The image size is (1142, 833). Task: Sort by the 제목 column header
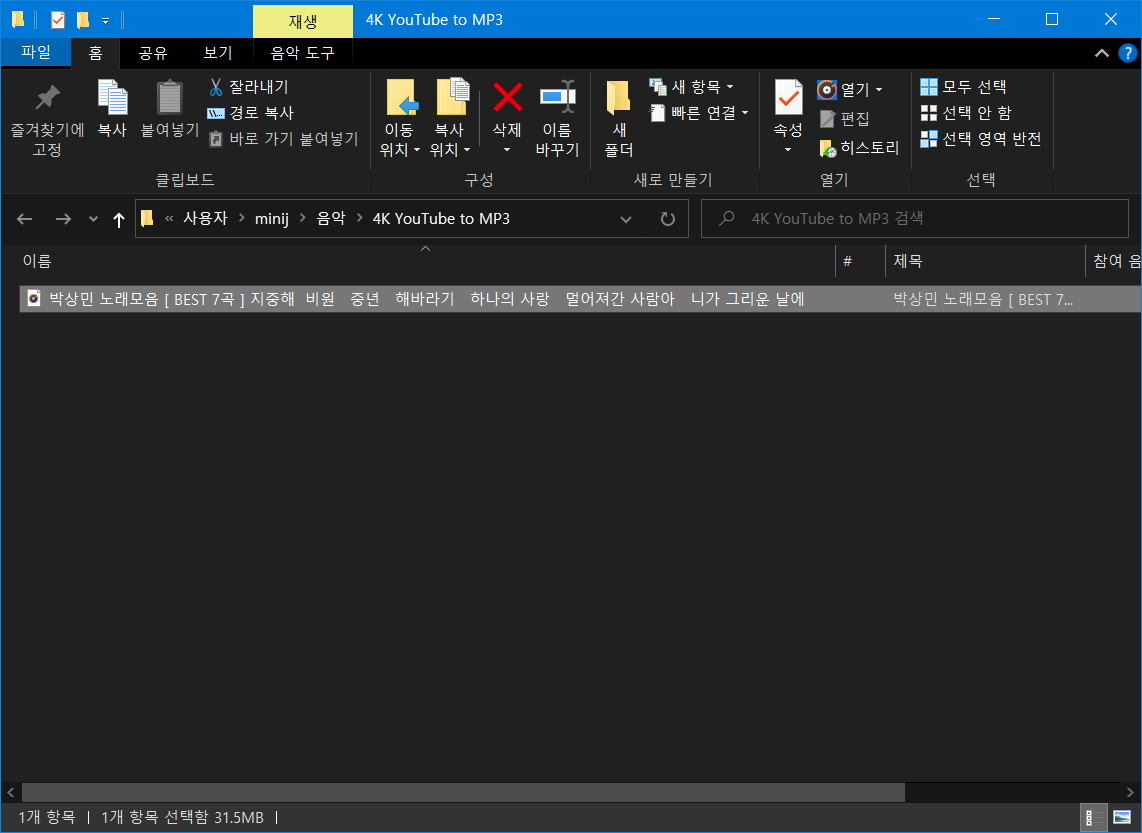[x=985, y=261]
